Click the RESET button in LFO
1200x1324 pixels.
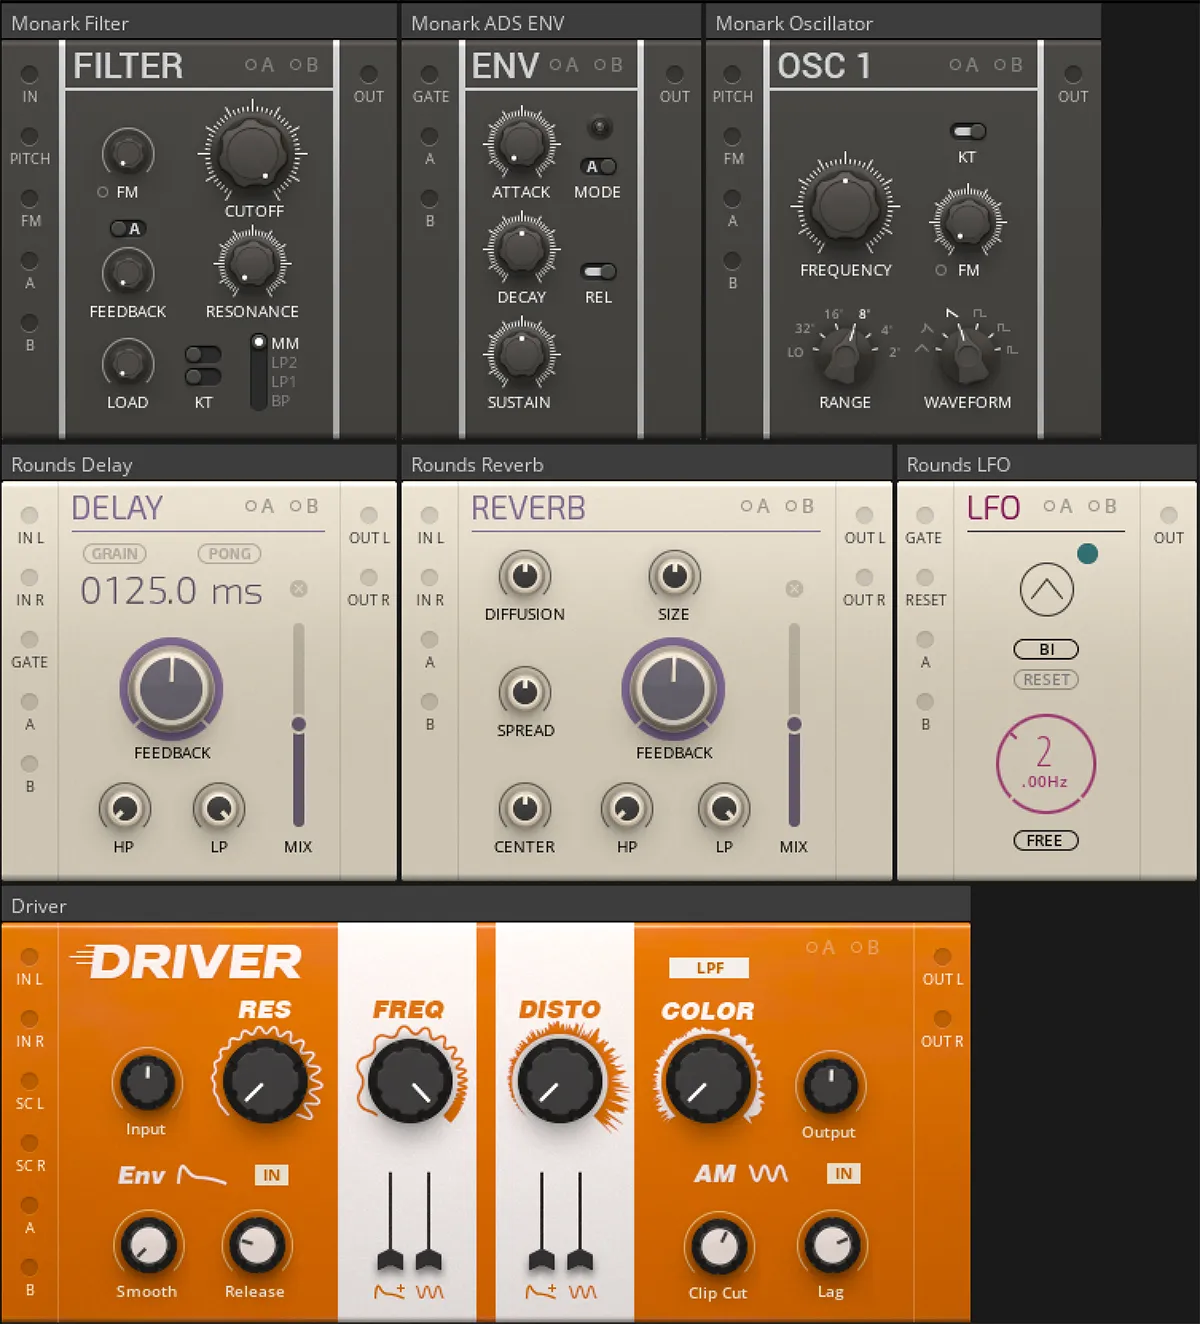[1046, 679]
